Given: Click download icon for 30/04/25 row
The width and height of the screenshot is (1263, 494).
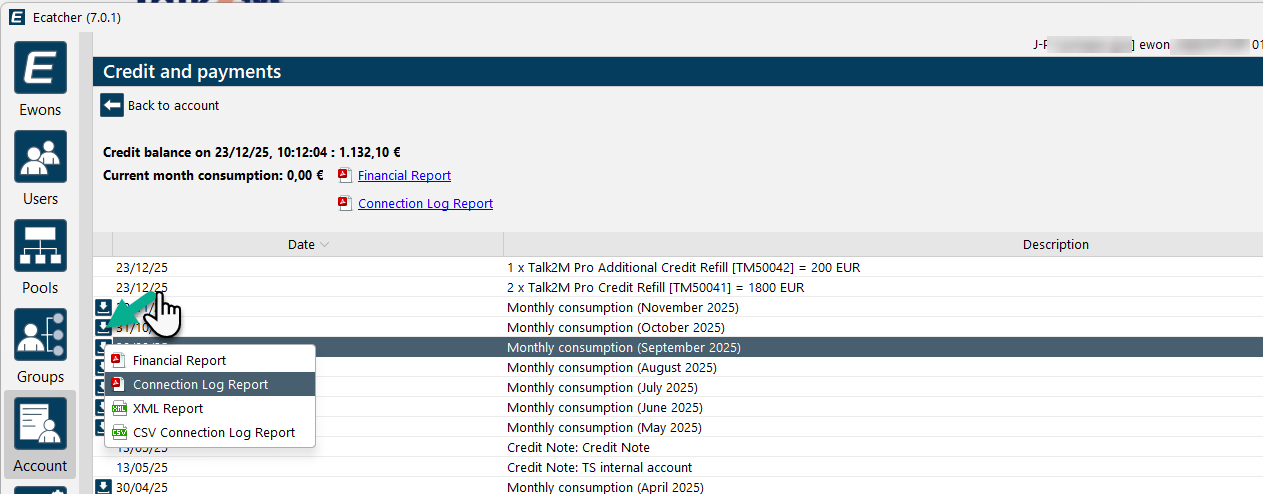Looking at the screenshot, I should tap(103, 487).
